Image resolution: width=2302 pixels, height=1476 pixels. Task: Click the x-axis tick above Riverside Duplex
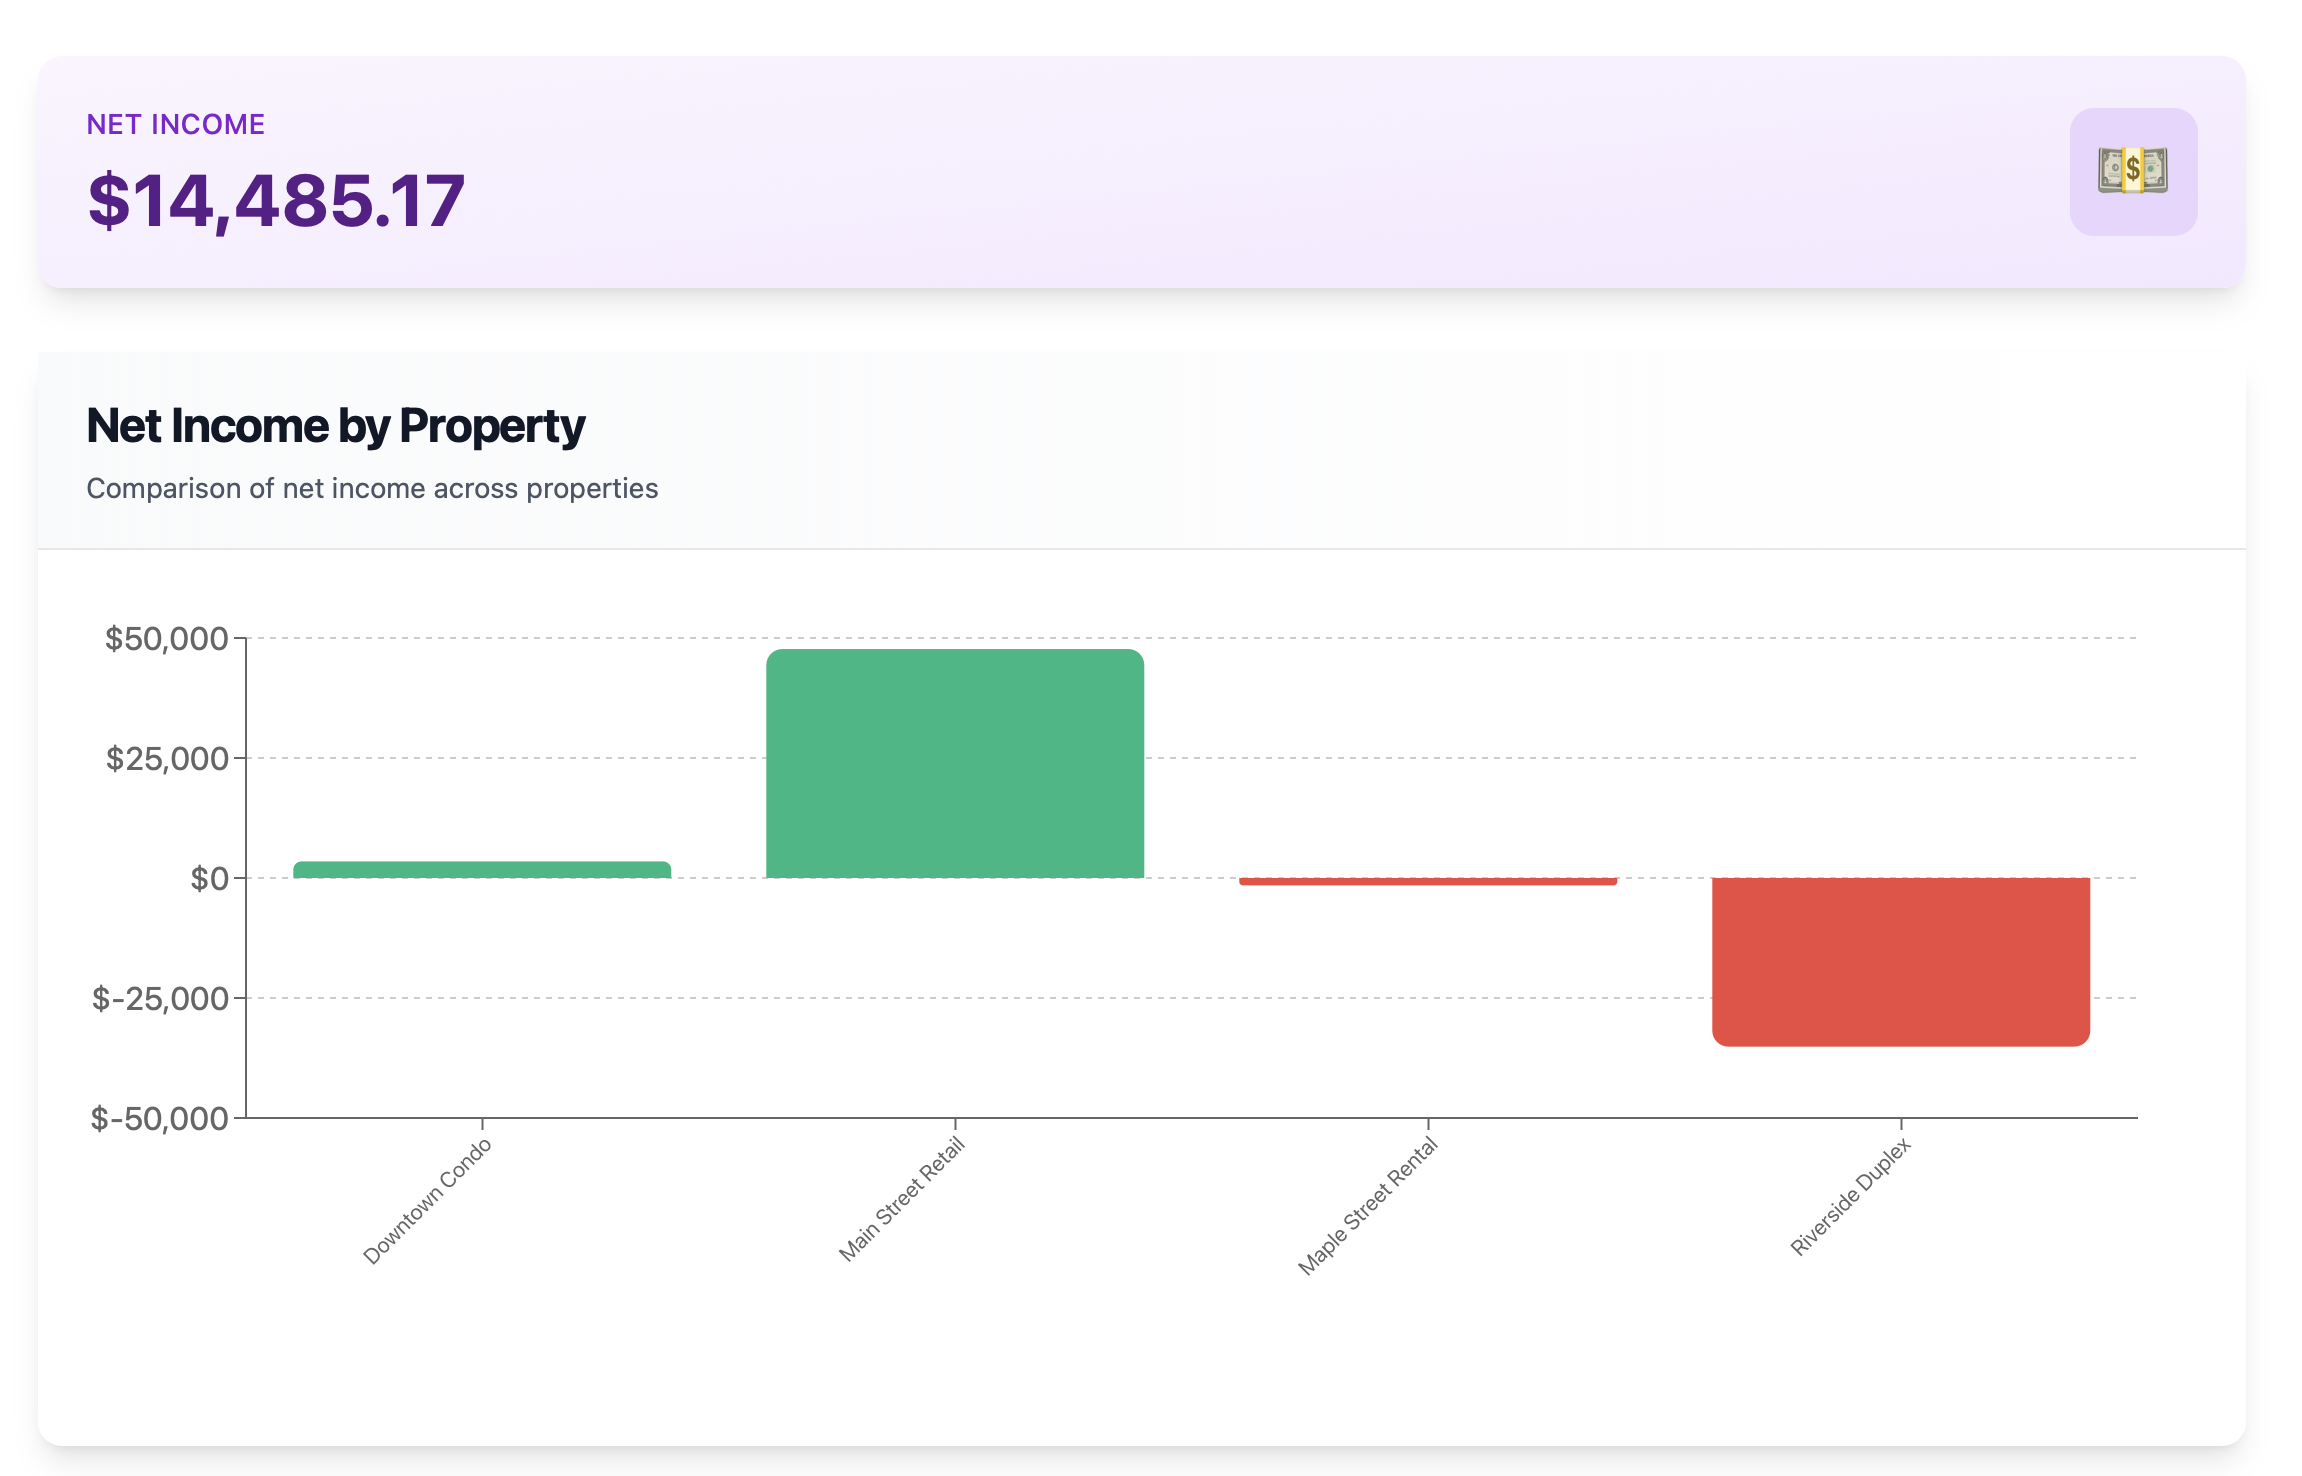(x=1901, y=1124)
